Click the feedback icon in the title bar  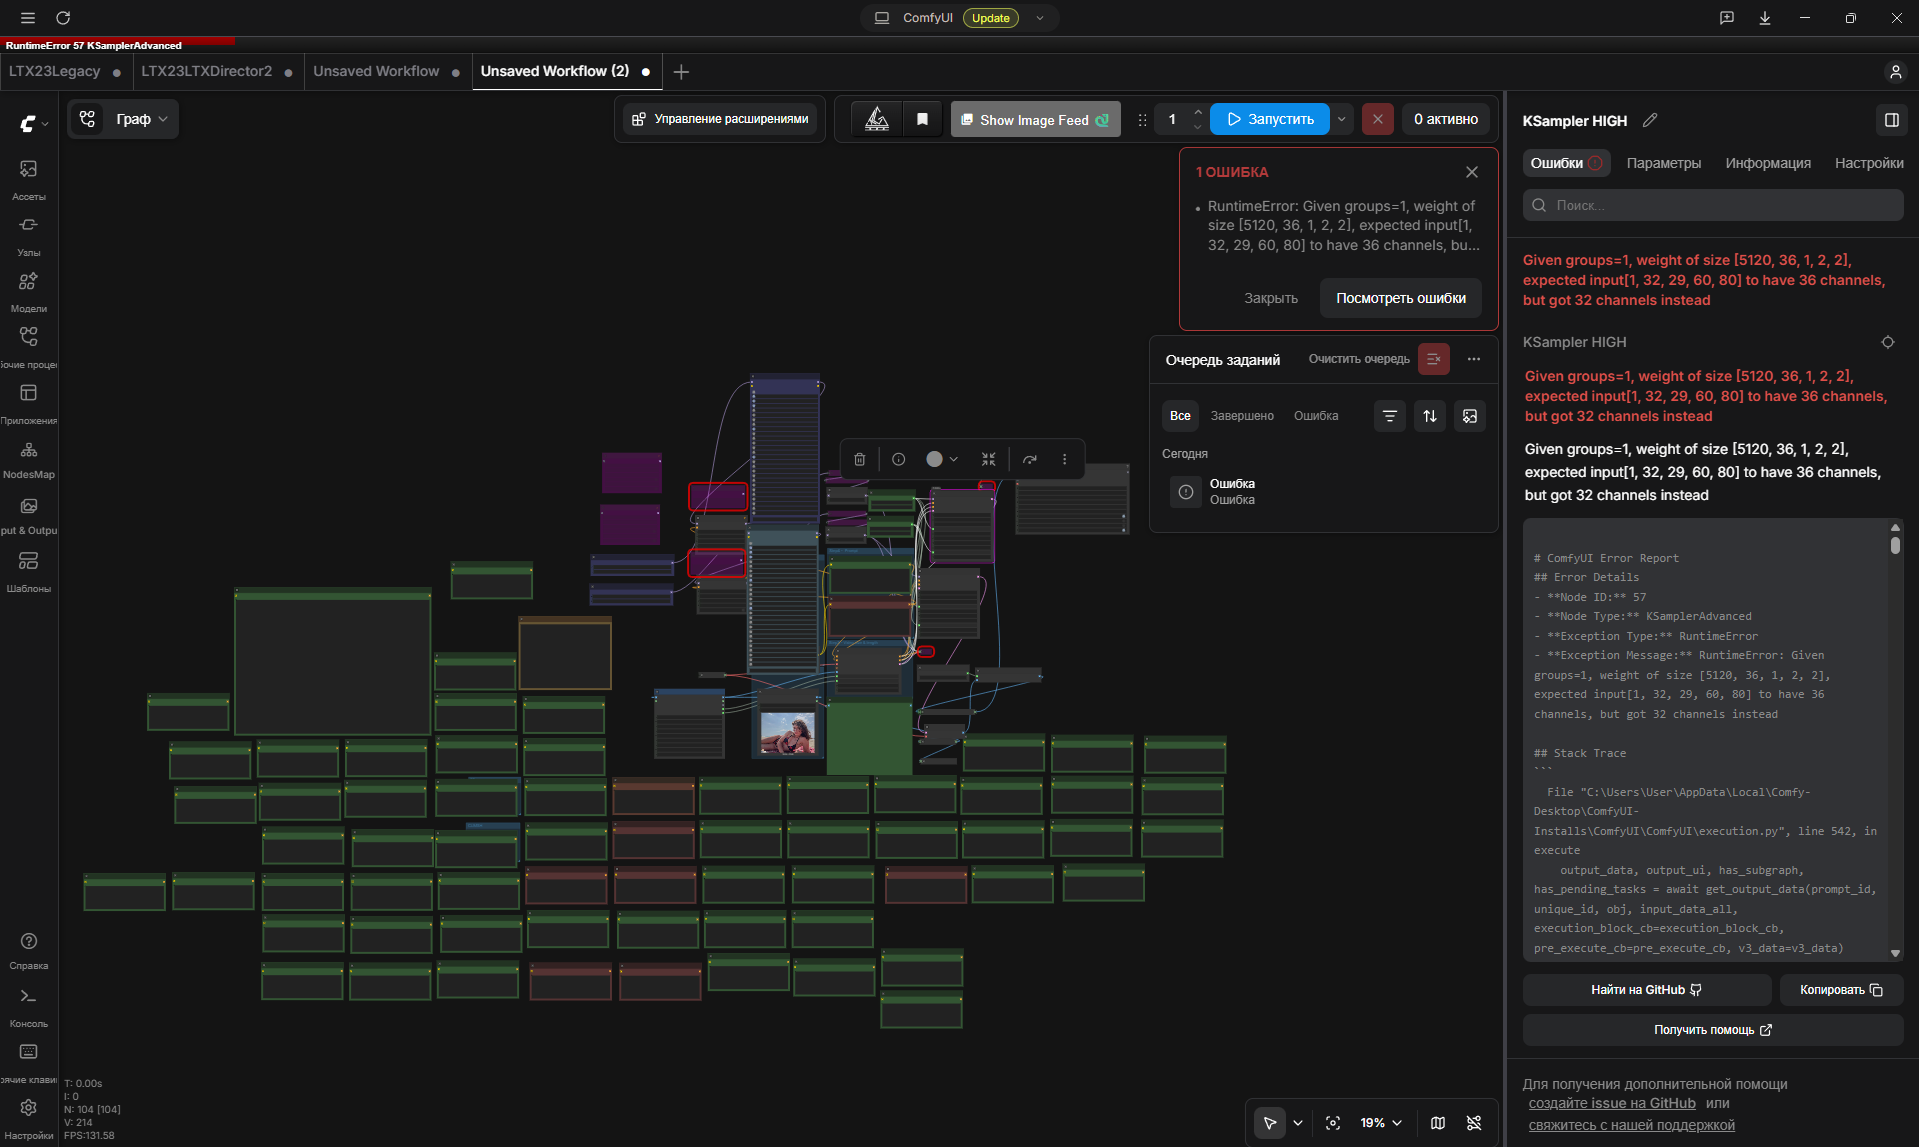1727,18
